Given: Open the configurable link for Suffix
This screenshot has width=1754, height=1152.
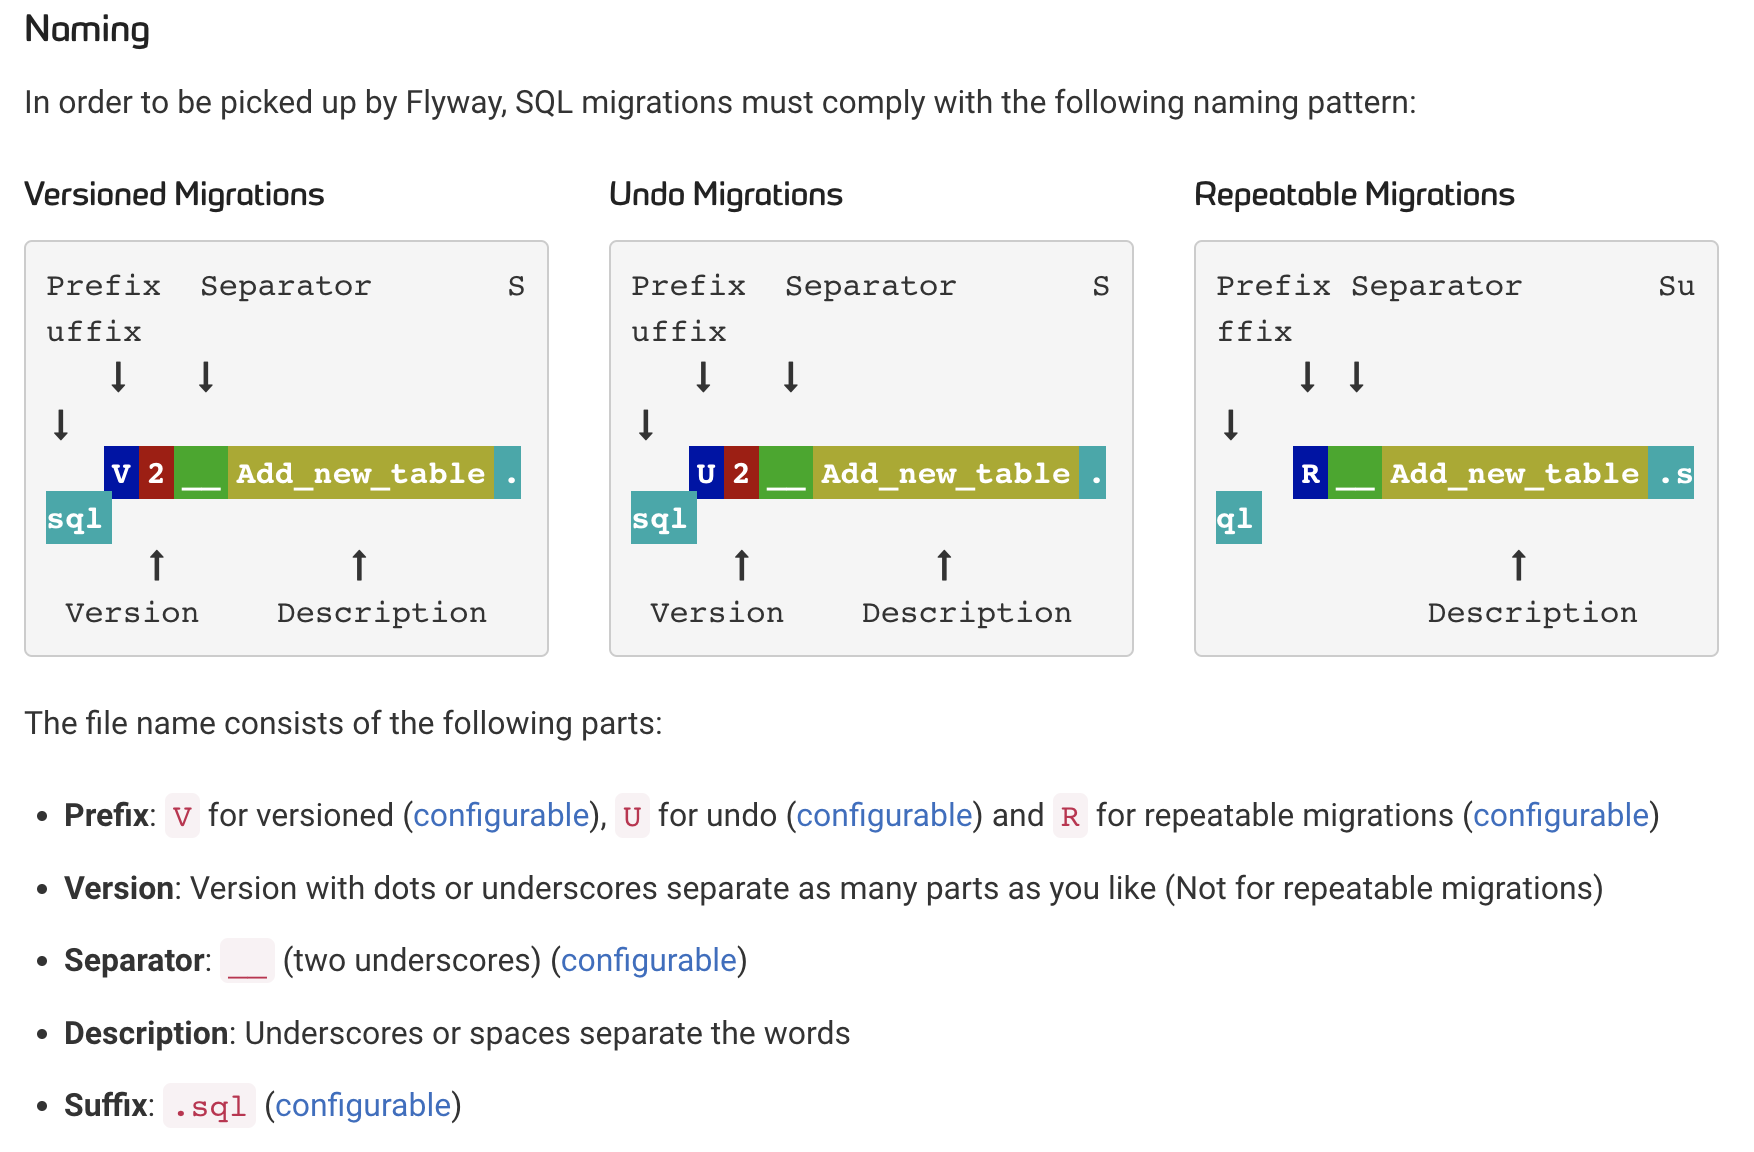Looking at the screenshot, I should (x=363, y=1106).
